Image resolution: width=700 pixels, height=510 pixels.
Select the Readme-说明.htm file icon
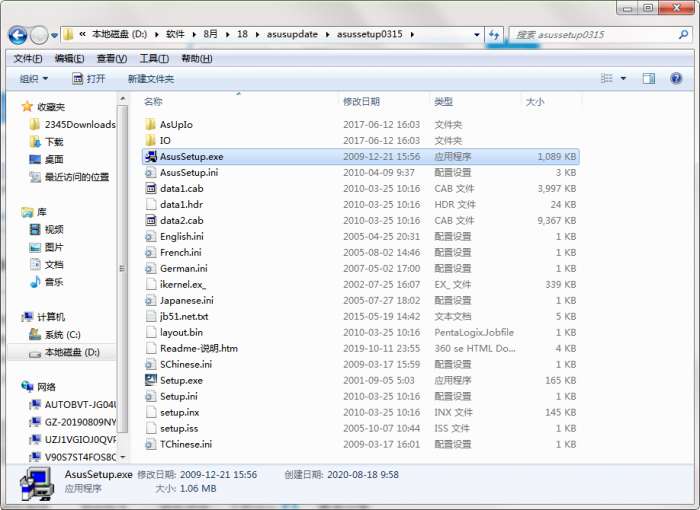pos(151,348)
